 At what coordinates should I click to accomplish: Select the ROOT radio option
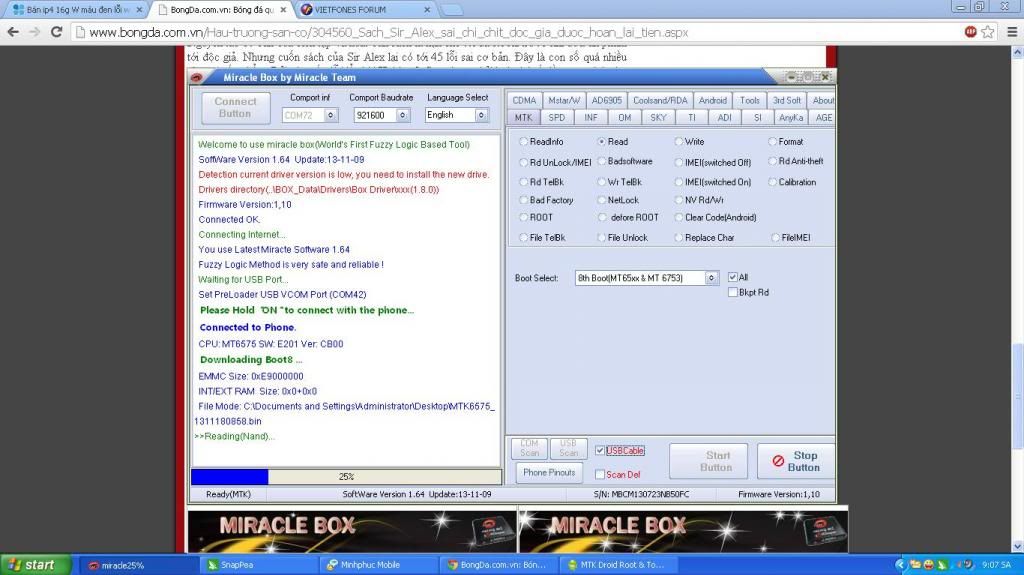pos(523,218)
